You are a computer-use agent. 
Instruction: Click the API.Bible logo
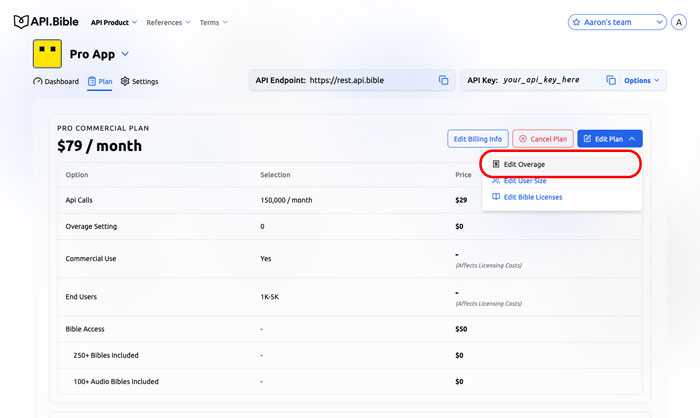point(46,21)
